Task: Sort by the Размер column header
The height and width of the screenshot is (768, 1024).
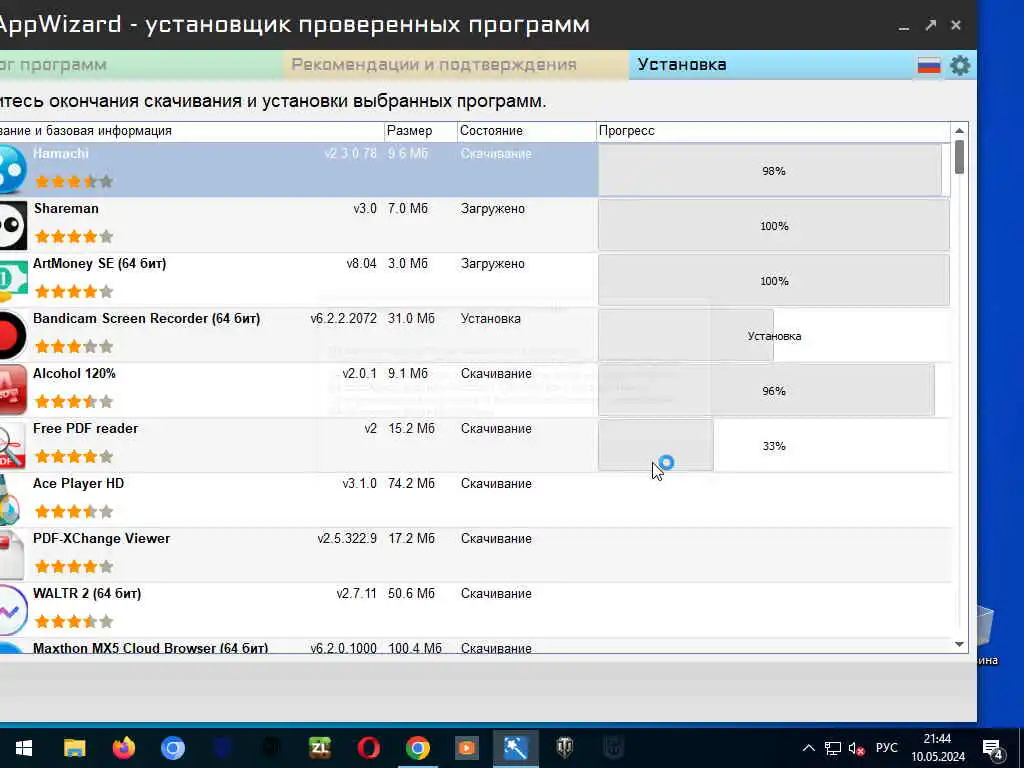Action: pyautogui.click(x=421, y=131)
